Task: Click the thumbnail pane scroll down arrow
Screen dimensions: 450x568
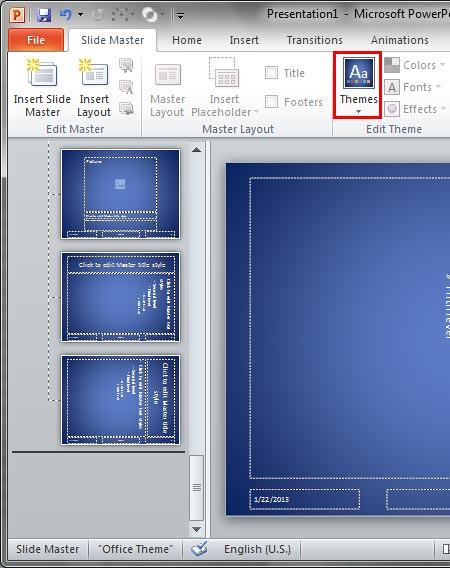Action: pos(196,529)
